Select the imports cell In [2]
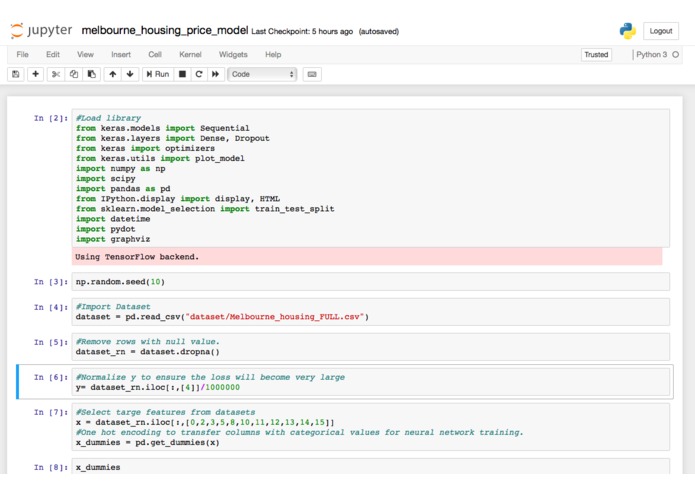695x494 pixels. (371, 179)
